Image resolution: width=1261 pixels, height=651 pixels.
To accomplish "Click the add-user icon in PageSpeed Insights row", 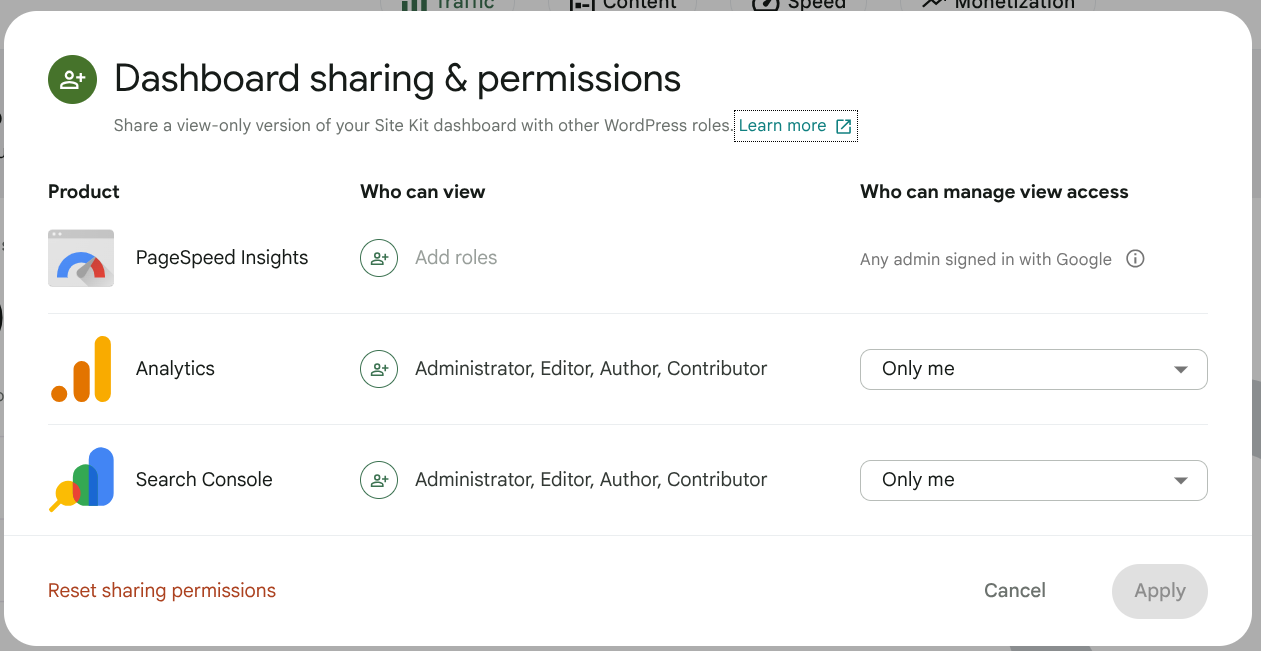I will [x=379, y=258].
